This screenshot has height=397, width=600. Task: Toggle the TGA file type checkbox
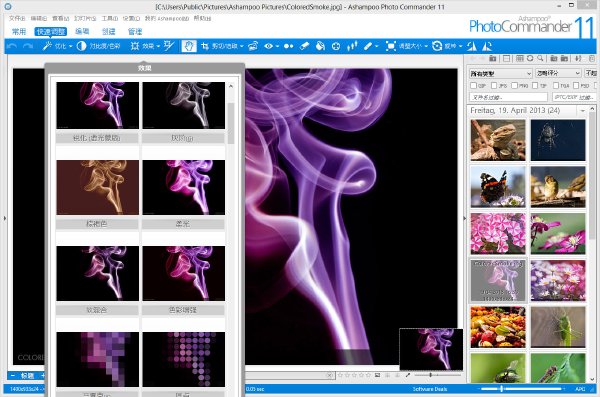pyautogui.click(x=556, y=85)
